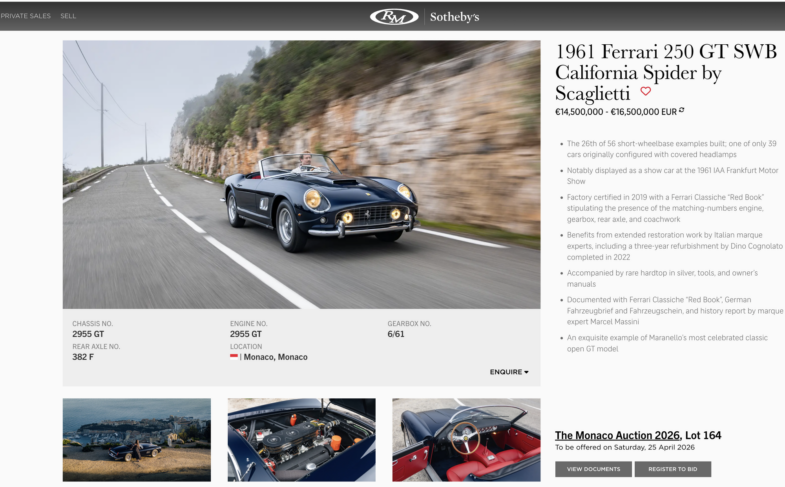The image size is (785, 487).
Task: Click the bullet mentioning Marcel Massini history report
Action: 674,310
